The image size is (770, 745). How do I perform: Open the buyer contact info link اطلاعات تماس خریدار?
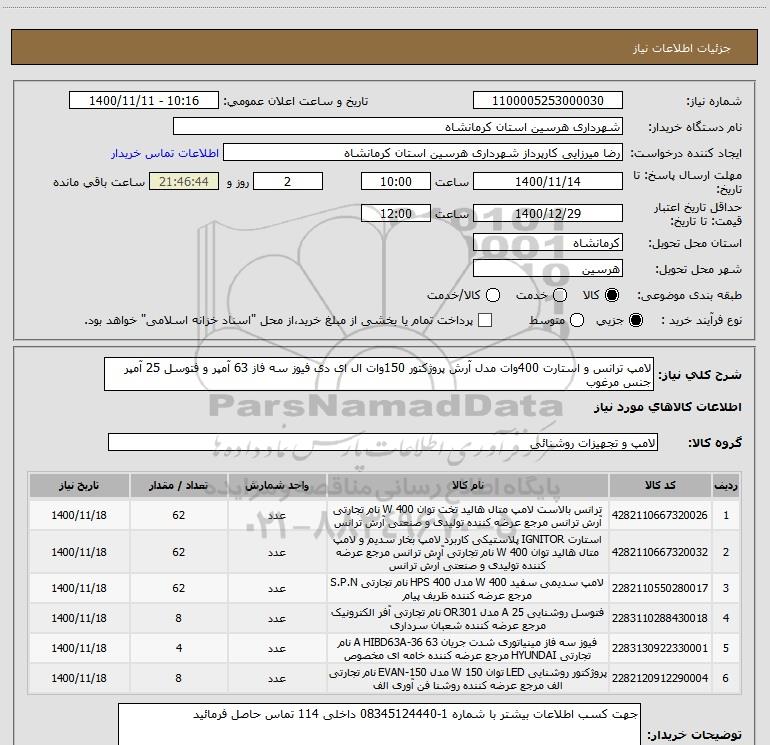point(165,153)
